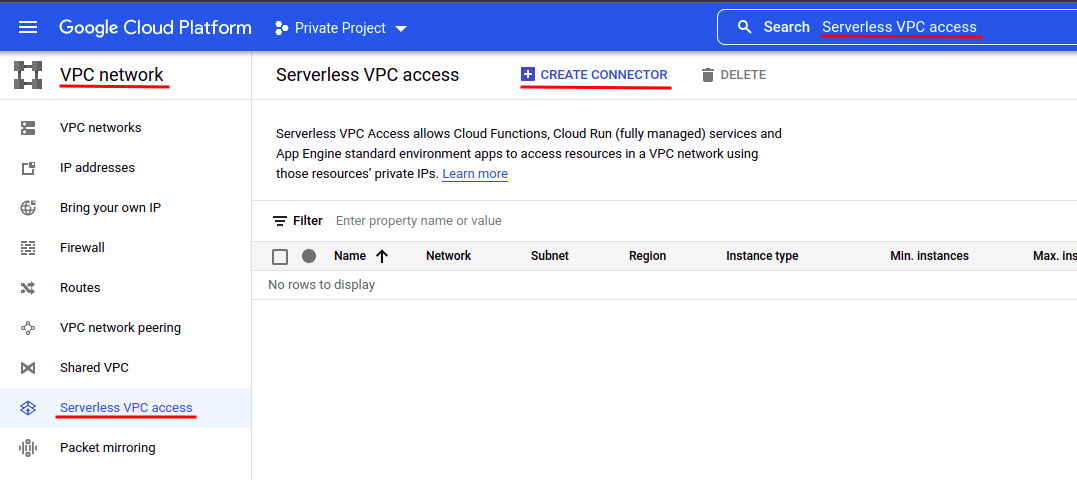
Task: Click the Shared VPC sidebar icon
Action: tap(28, 368)
